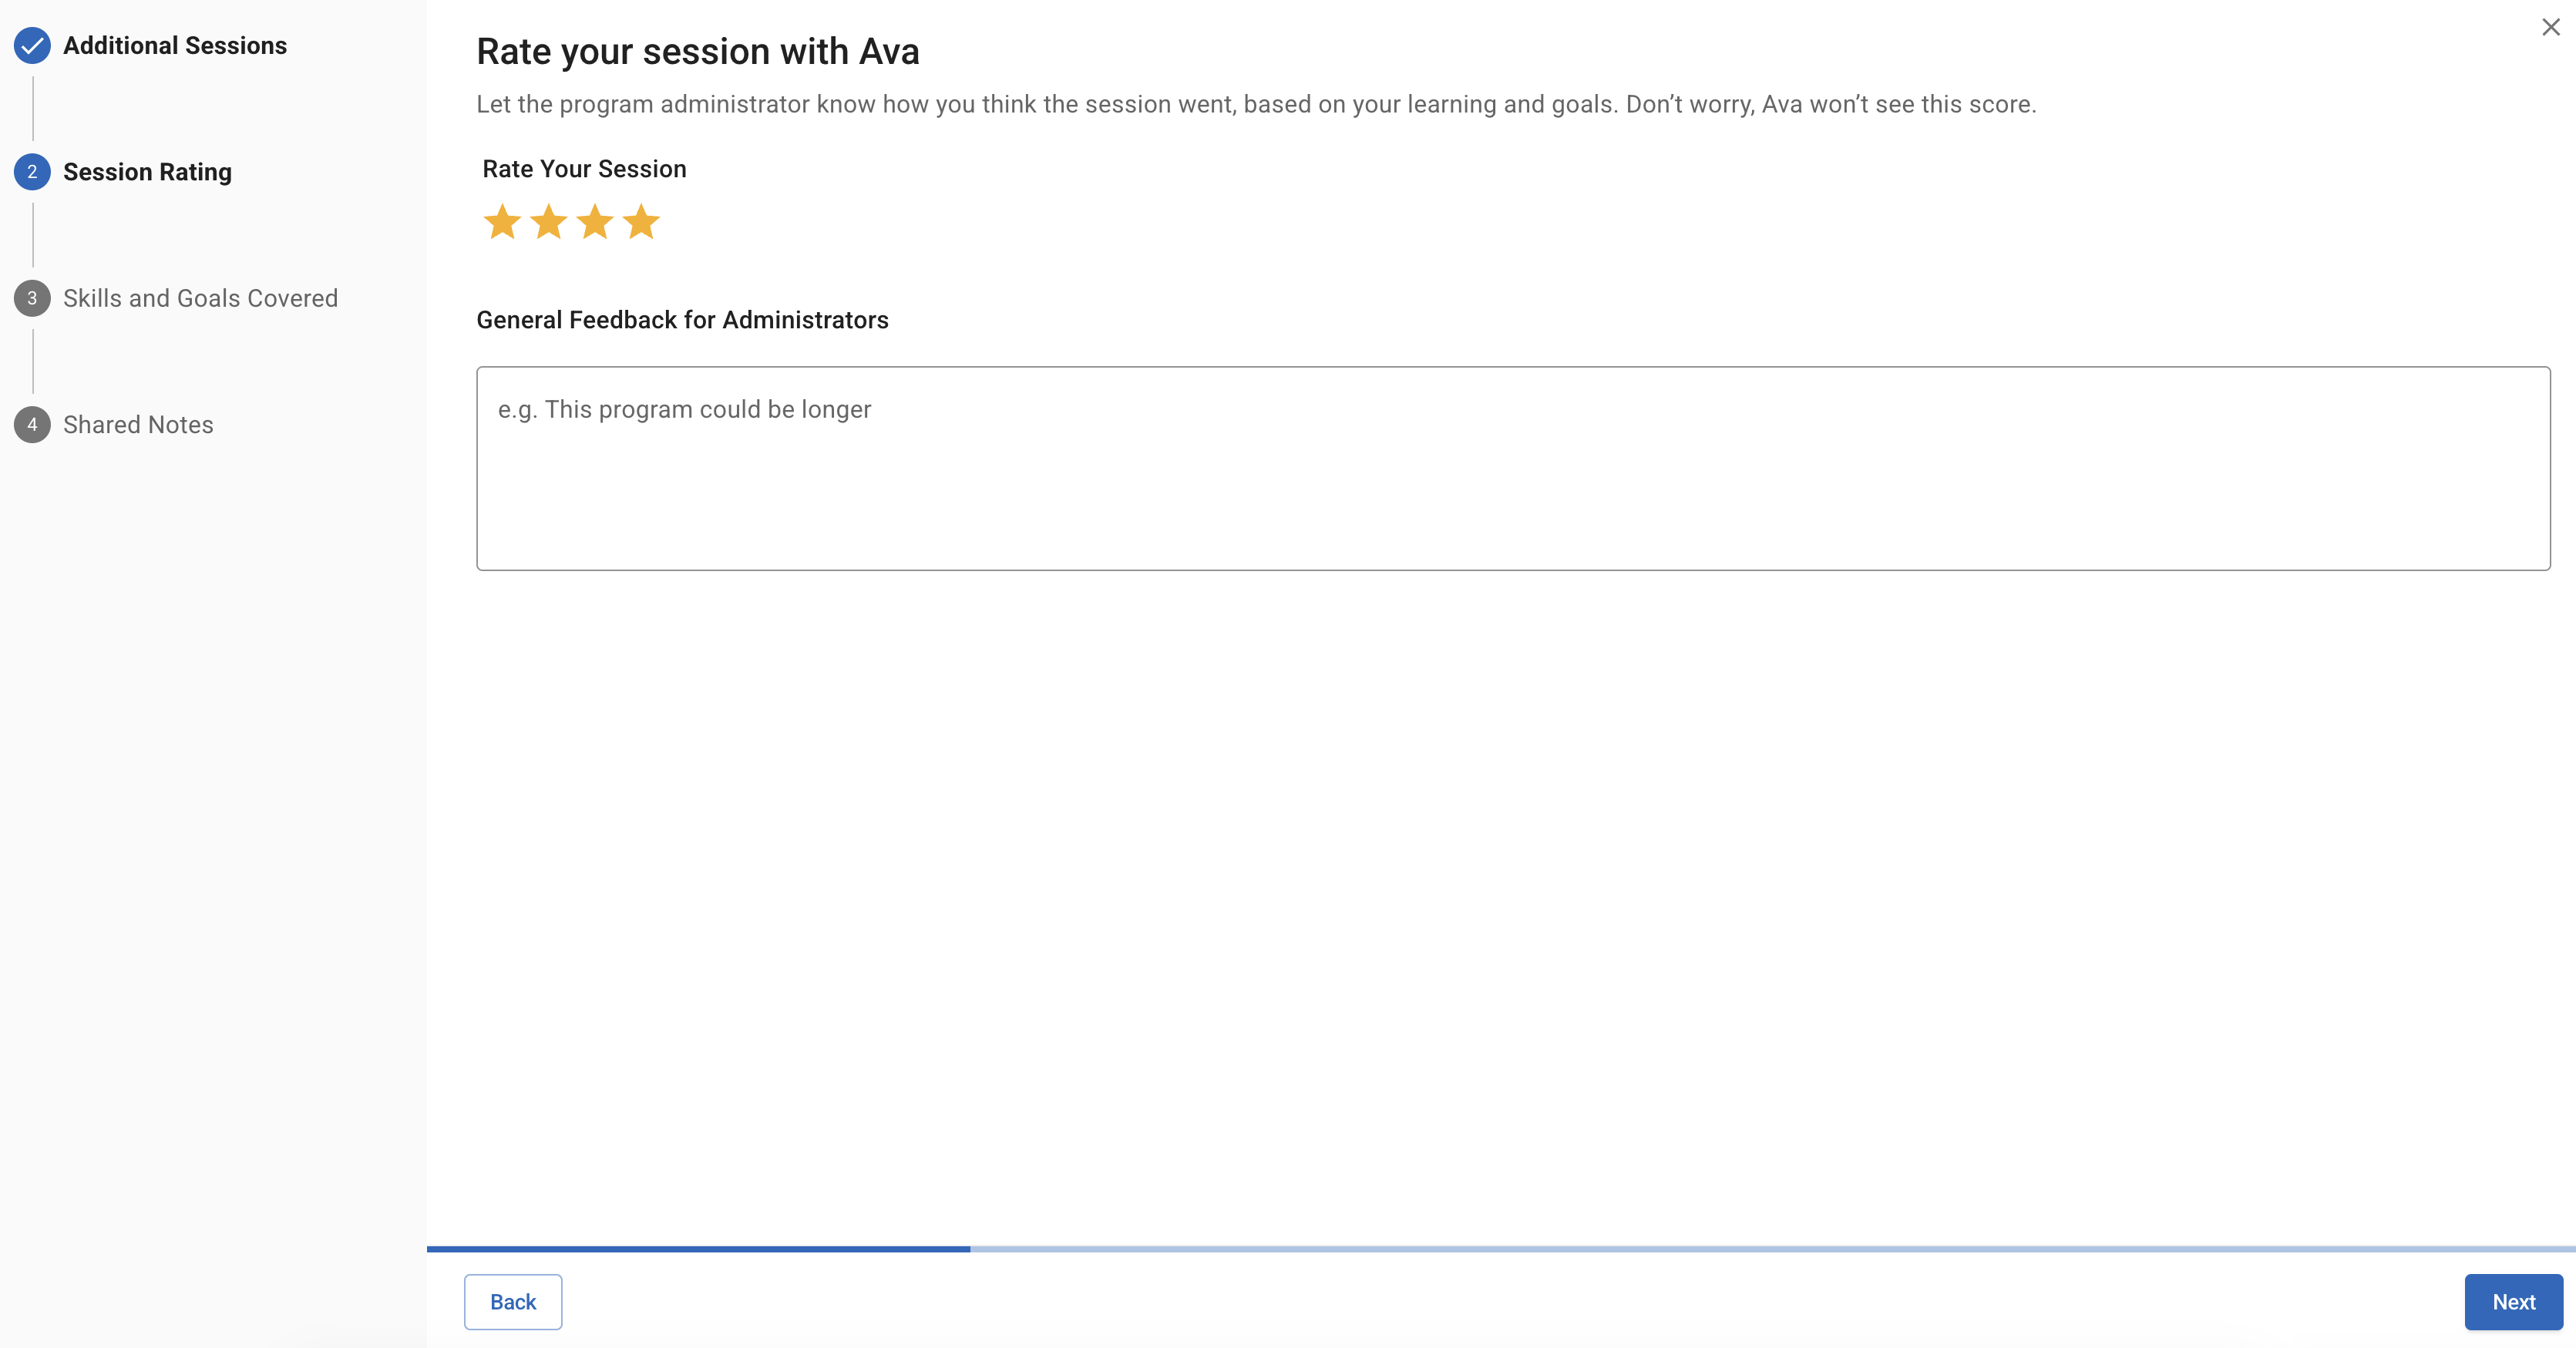Click the Additional Sessions checkmark icon
The height and width of the screenshot is (1348, 2576).
[x=32, y=46]
